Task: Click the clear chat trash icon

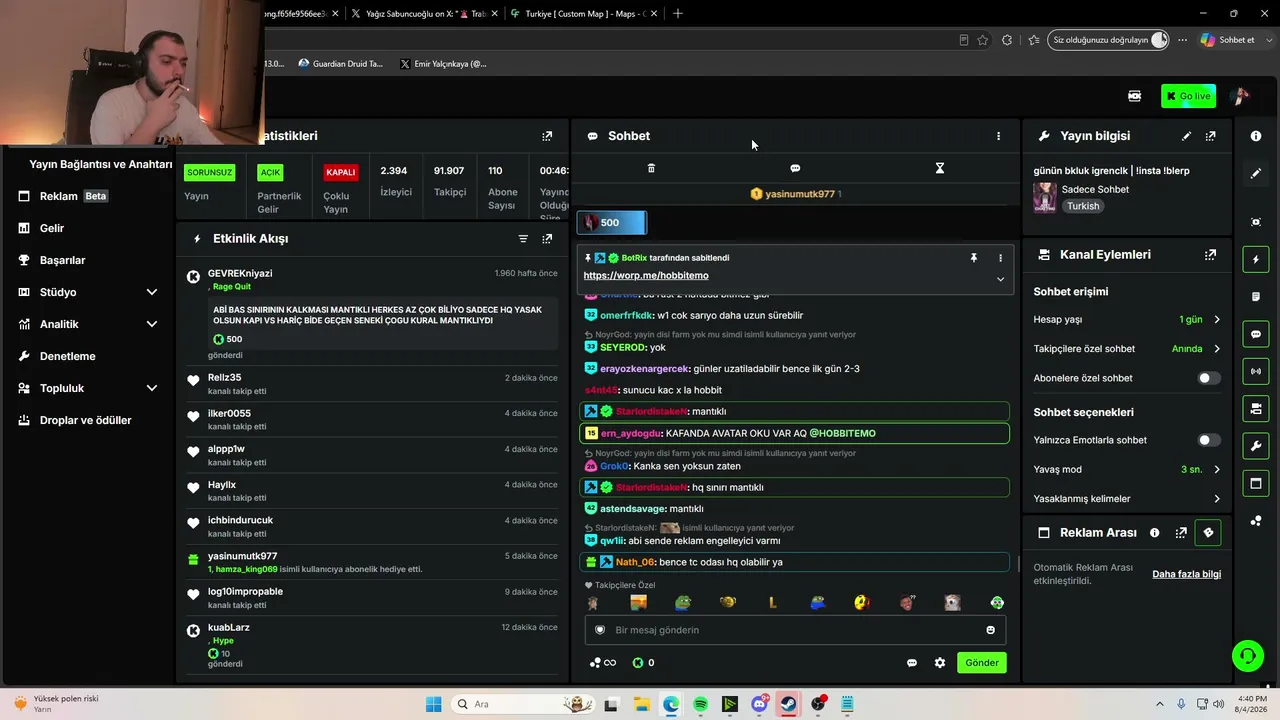Action: point(651,168)
